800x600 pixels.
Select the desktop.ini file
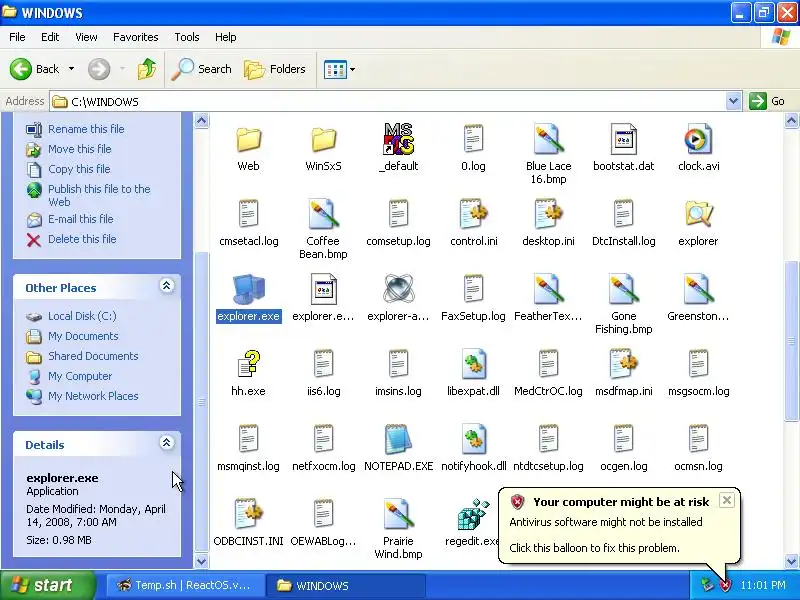tap(548, 214)
